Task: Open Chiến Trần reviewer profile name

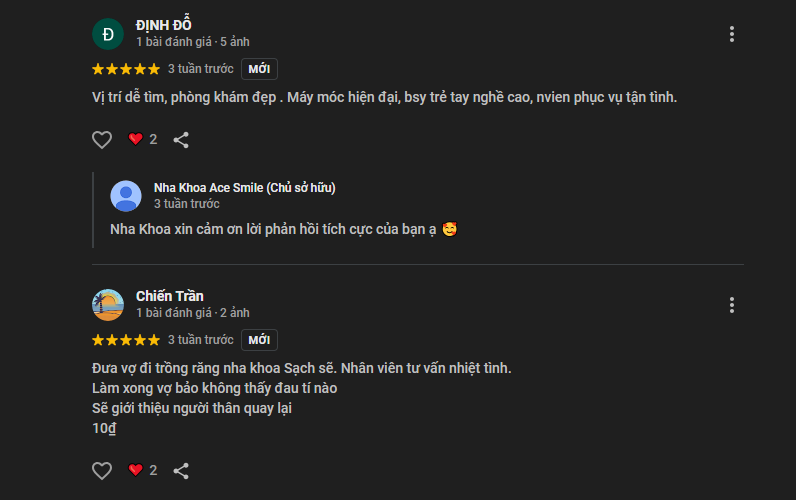Action: pos(170,296)
